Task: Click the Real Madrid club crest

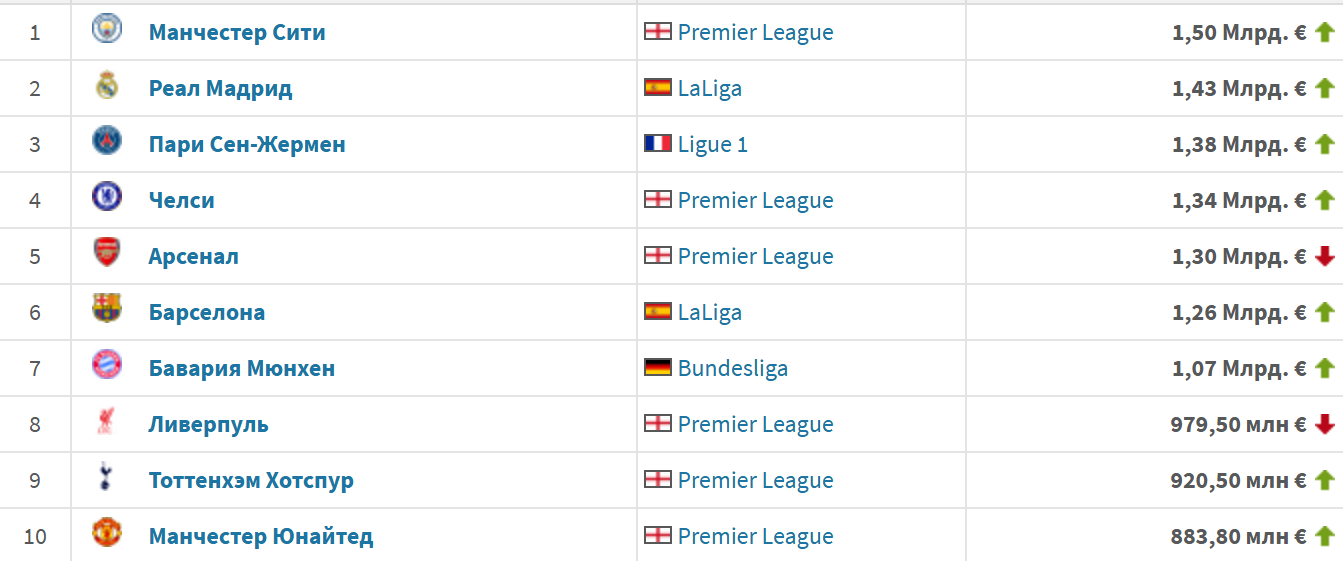Action: pyautogui.click(x=107, y=86)
